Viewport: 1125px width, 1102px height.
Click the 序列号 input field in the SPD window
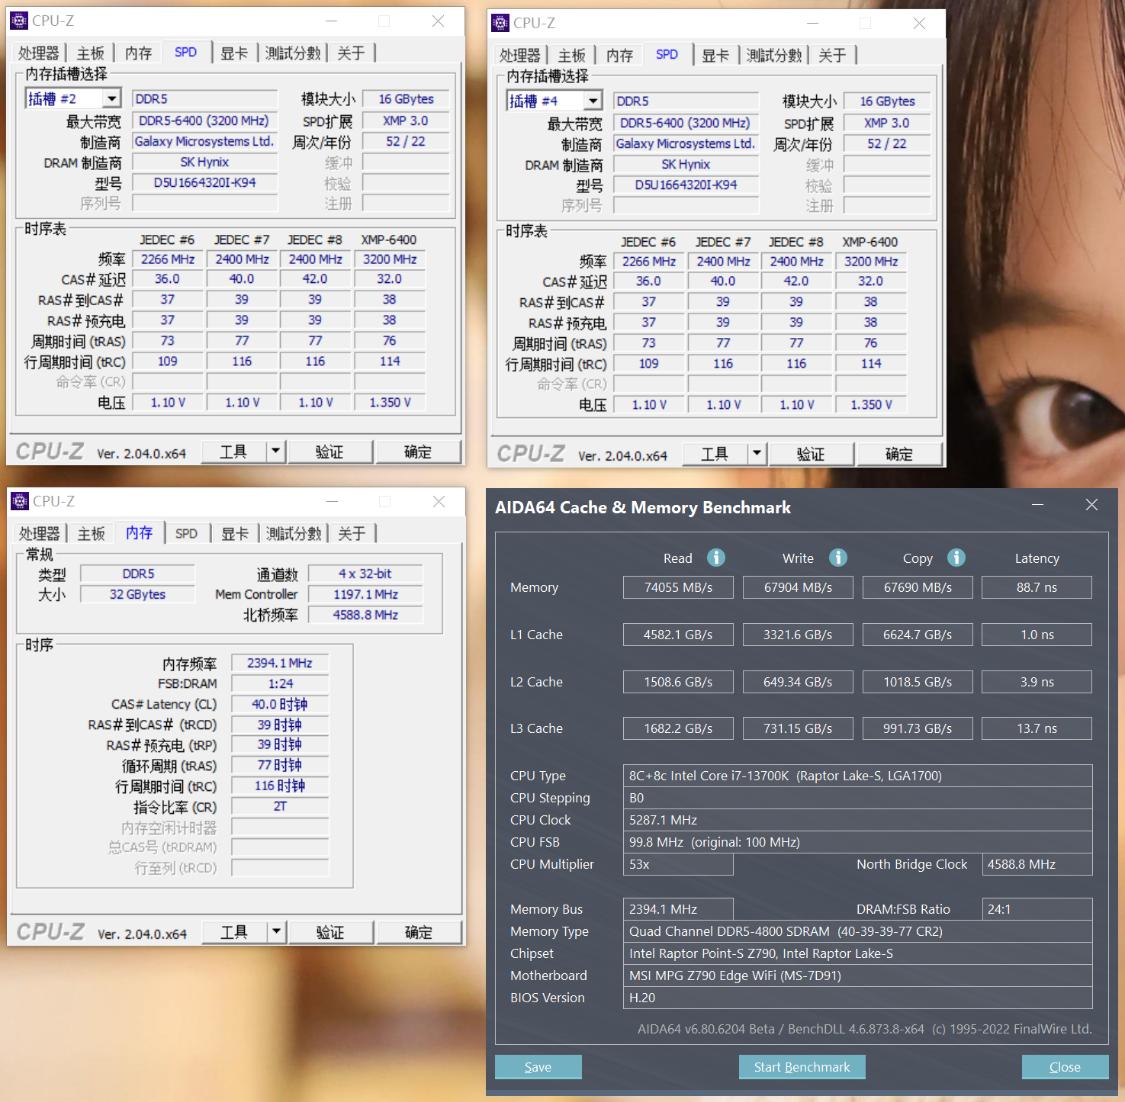click(x=204, y=203)
